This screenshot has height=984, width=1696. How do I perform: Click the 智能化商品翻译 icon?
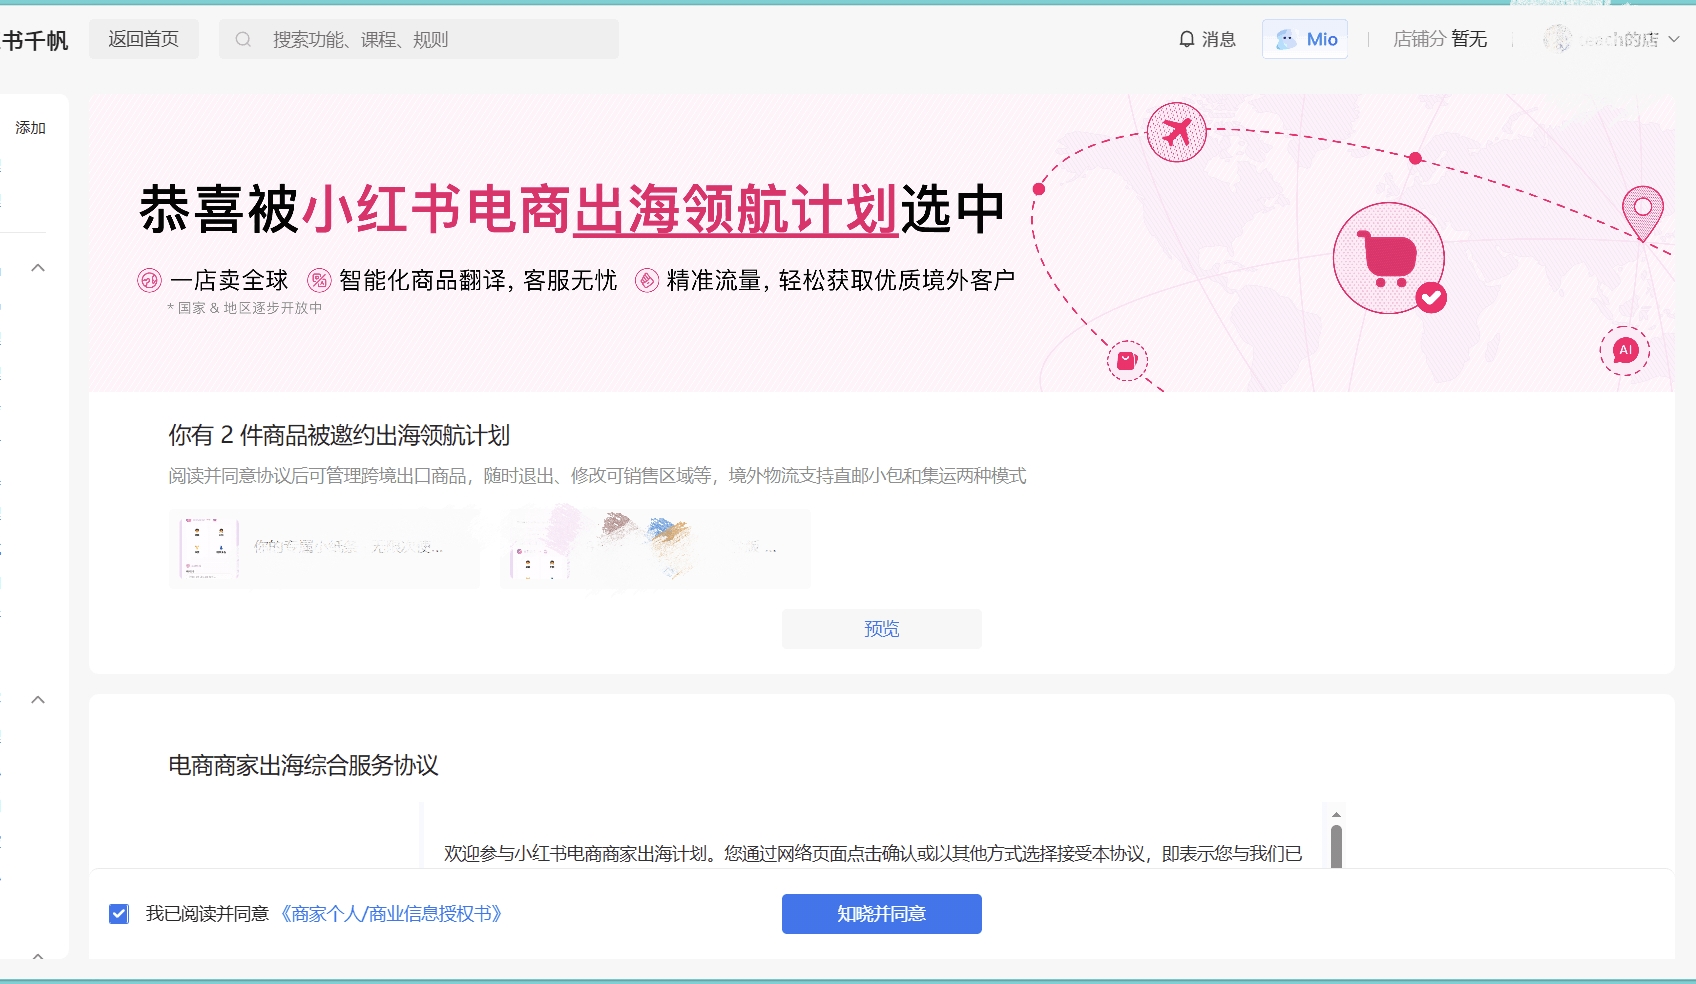click(x=319, y=281)
